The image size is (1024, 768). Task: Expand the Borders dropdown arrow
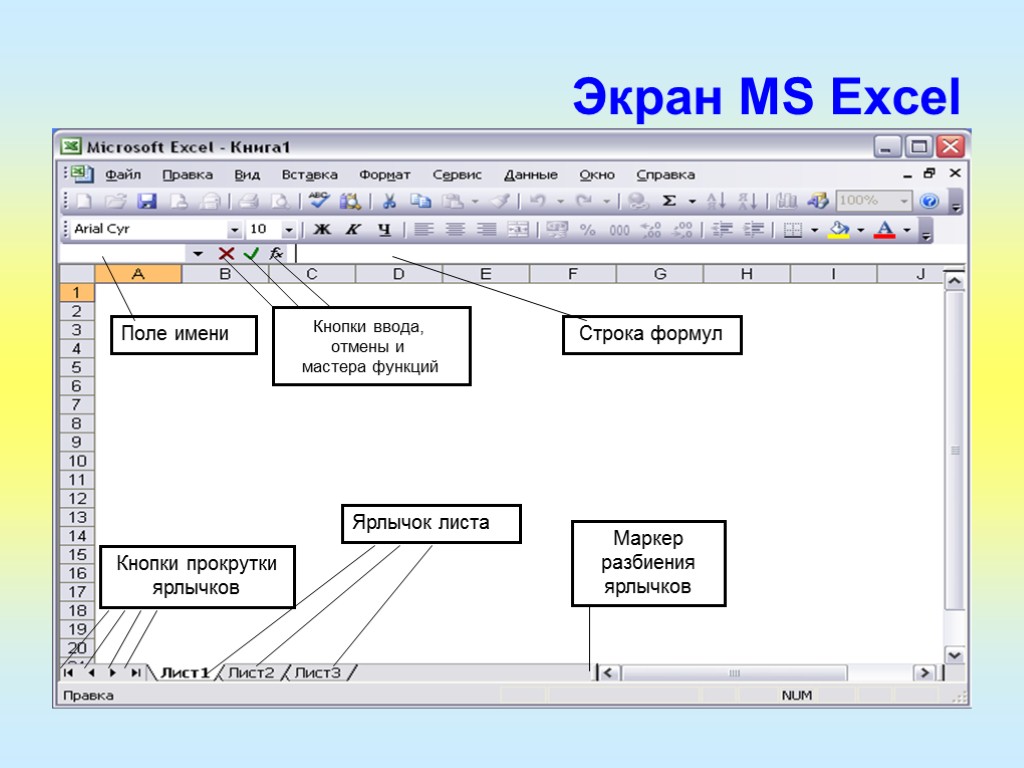pos(814,230)
